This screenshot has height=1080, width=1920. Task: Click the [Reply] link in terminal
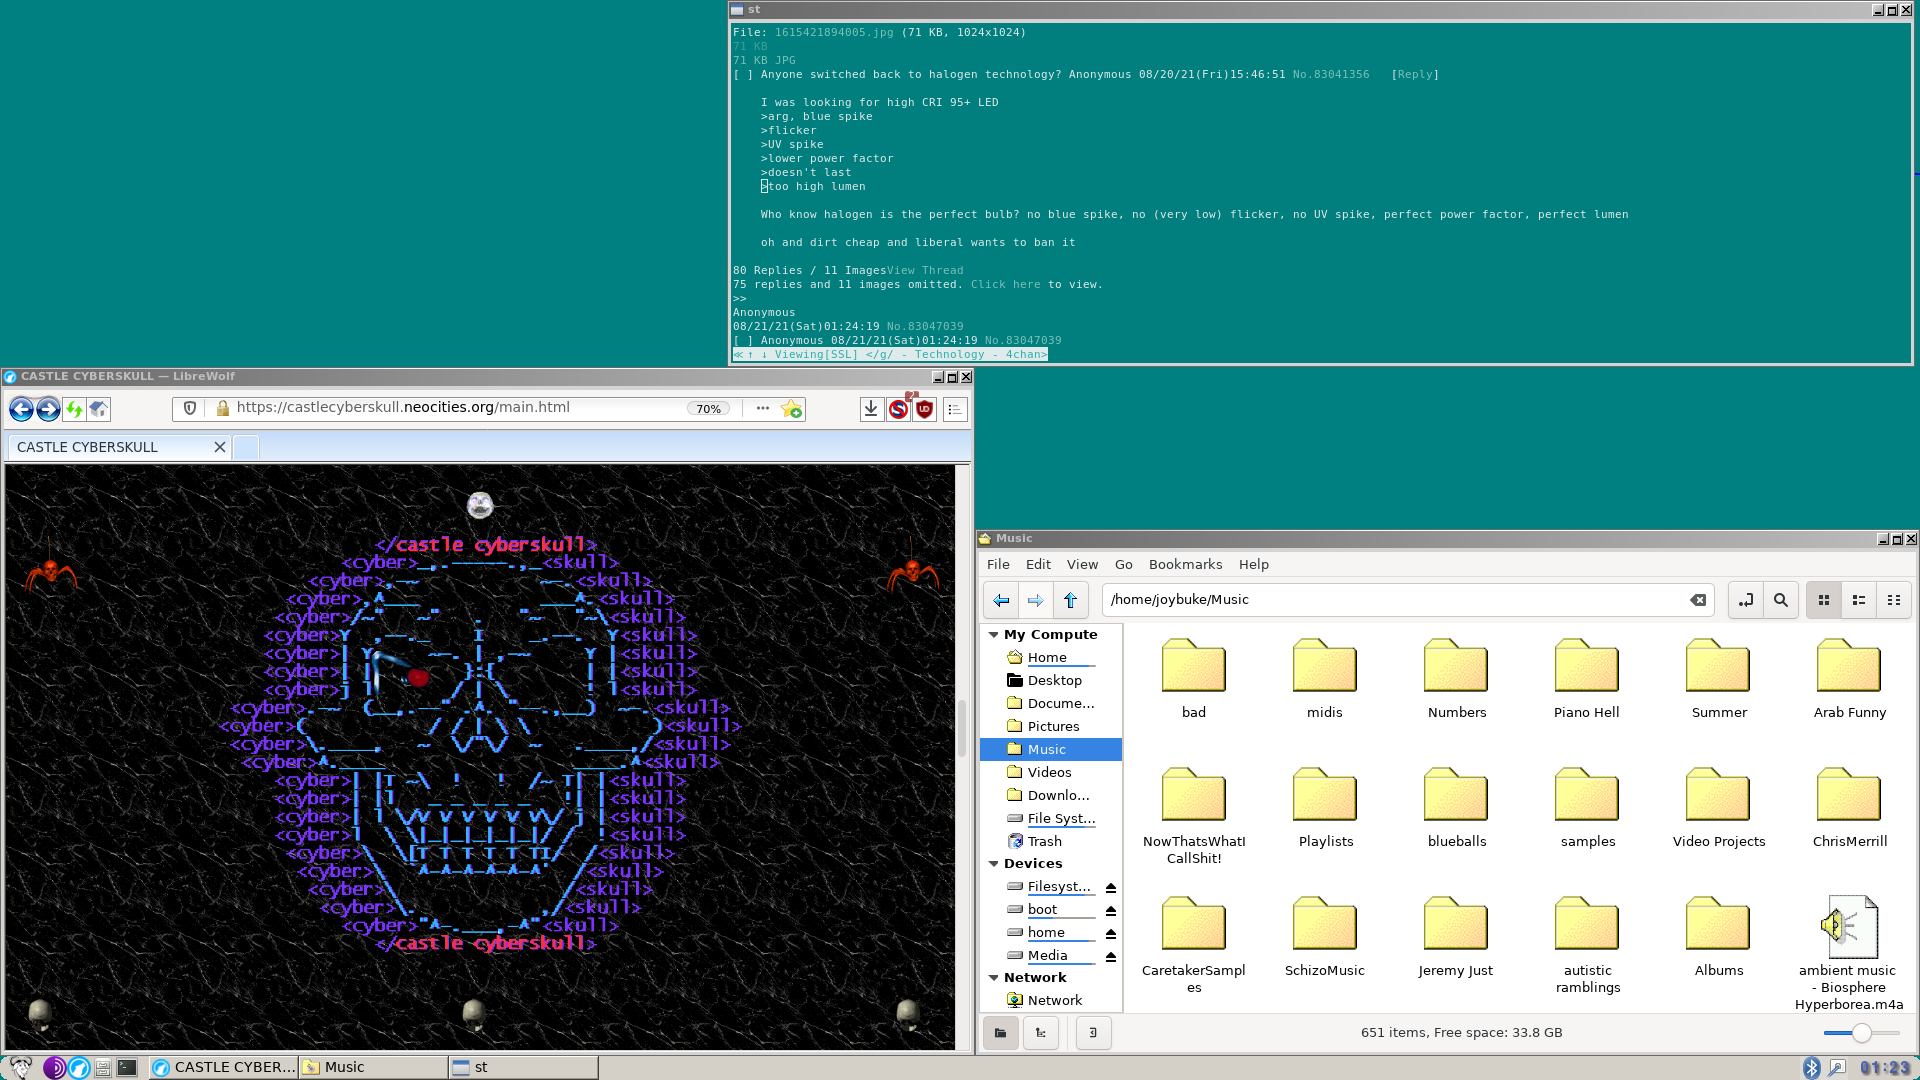click(x=1415, y=75)
